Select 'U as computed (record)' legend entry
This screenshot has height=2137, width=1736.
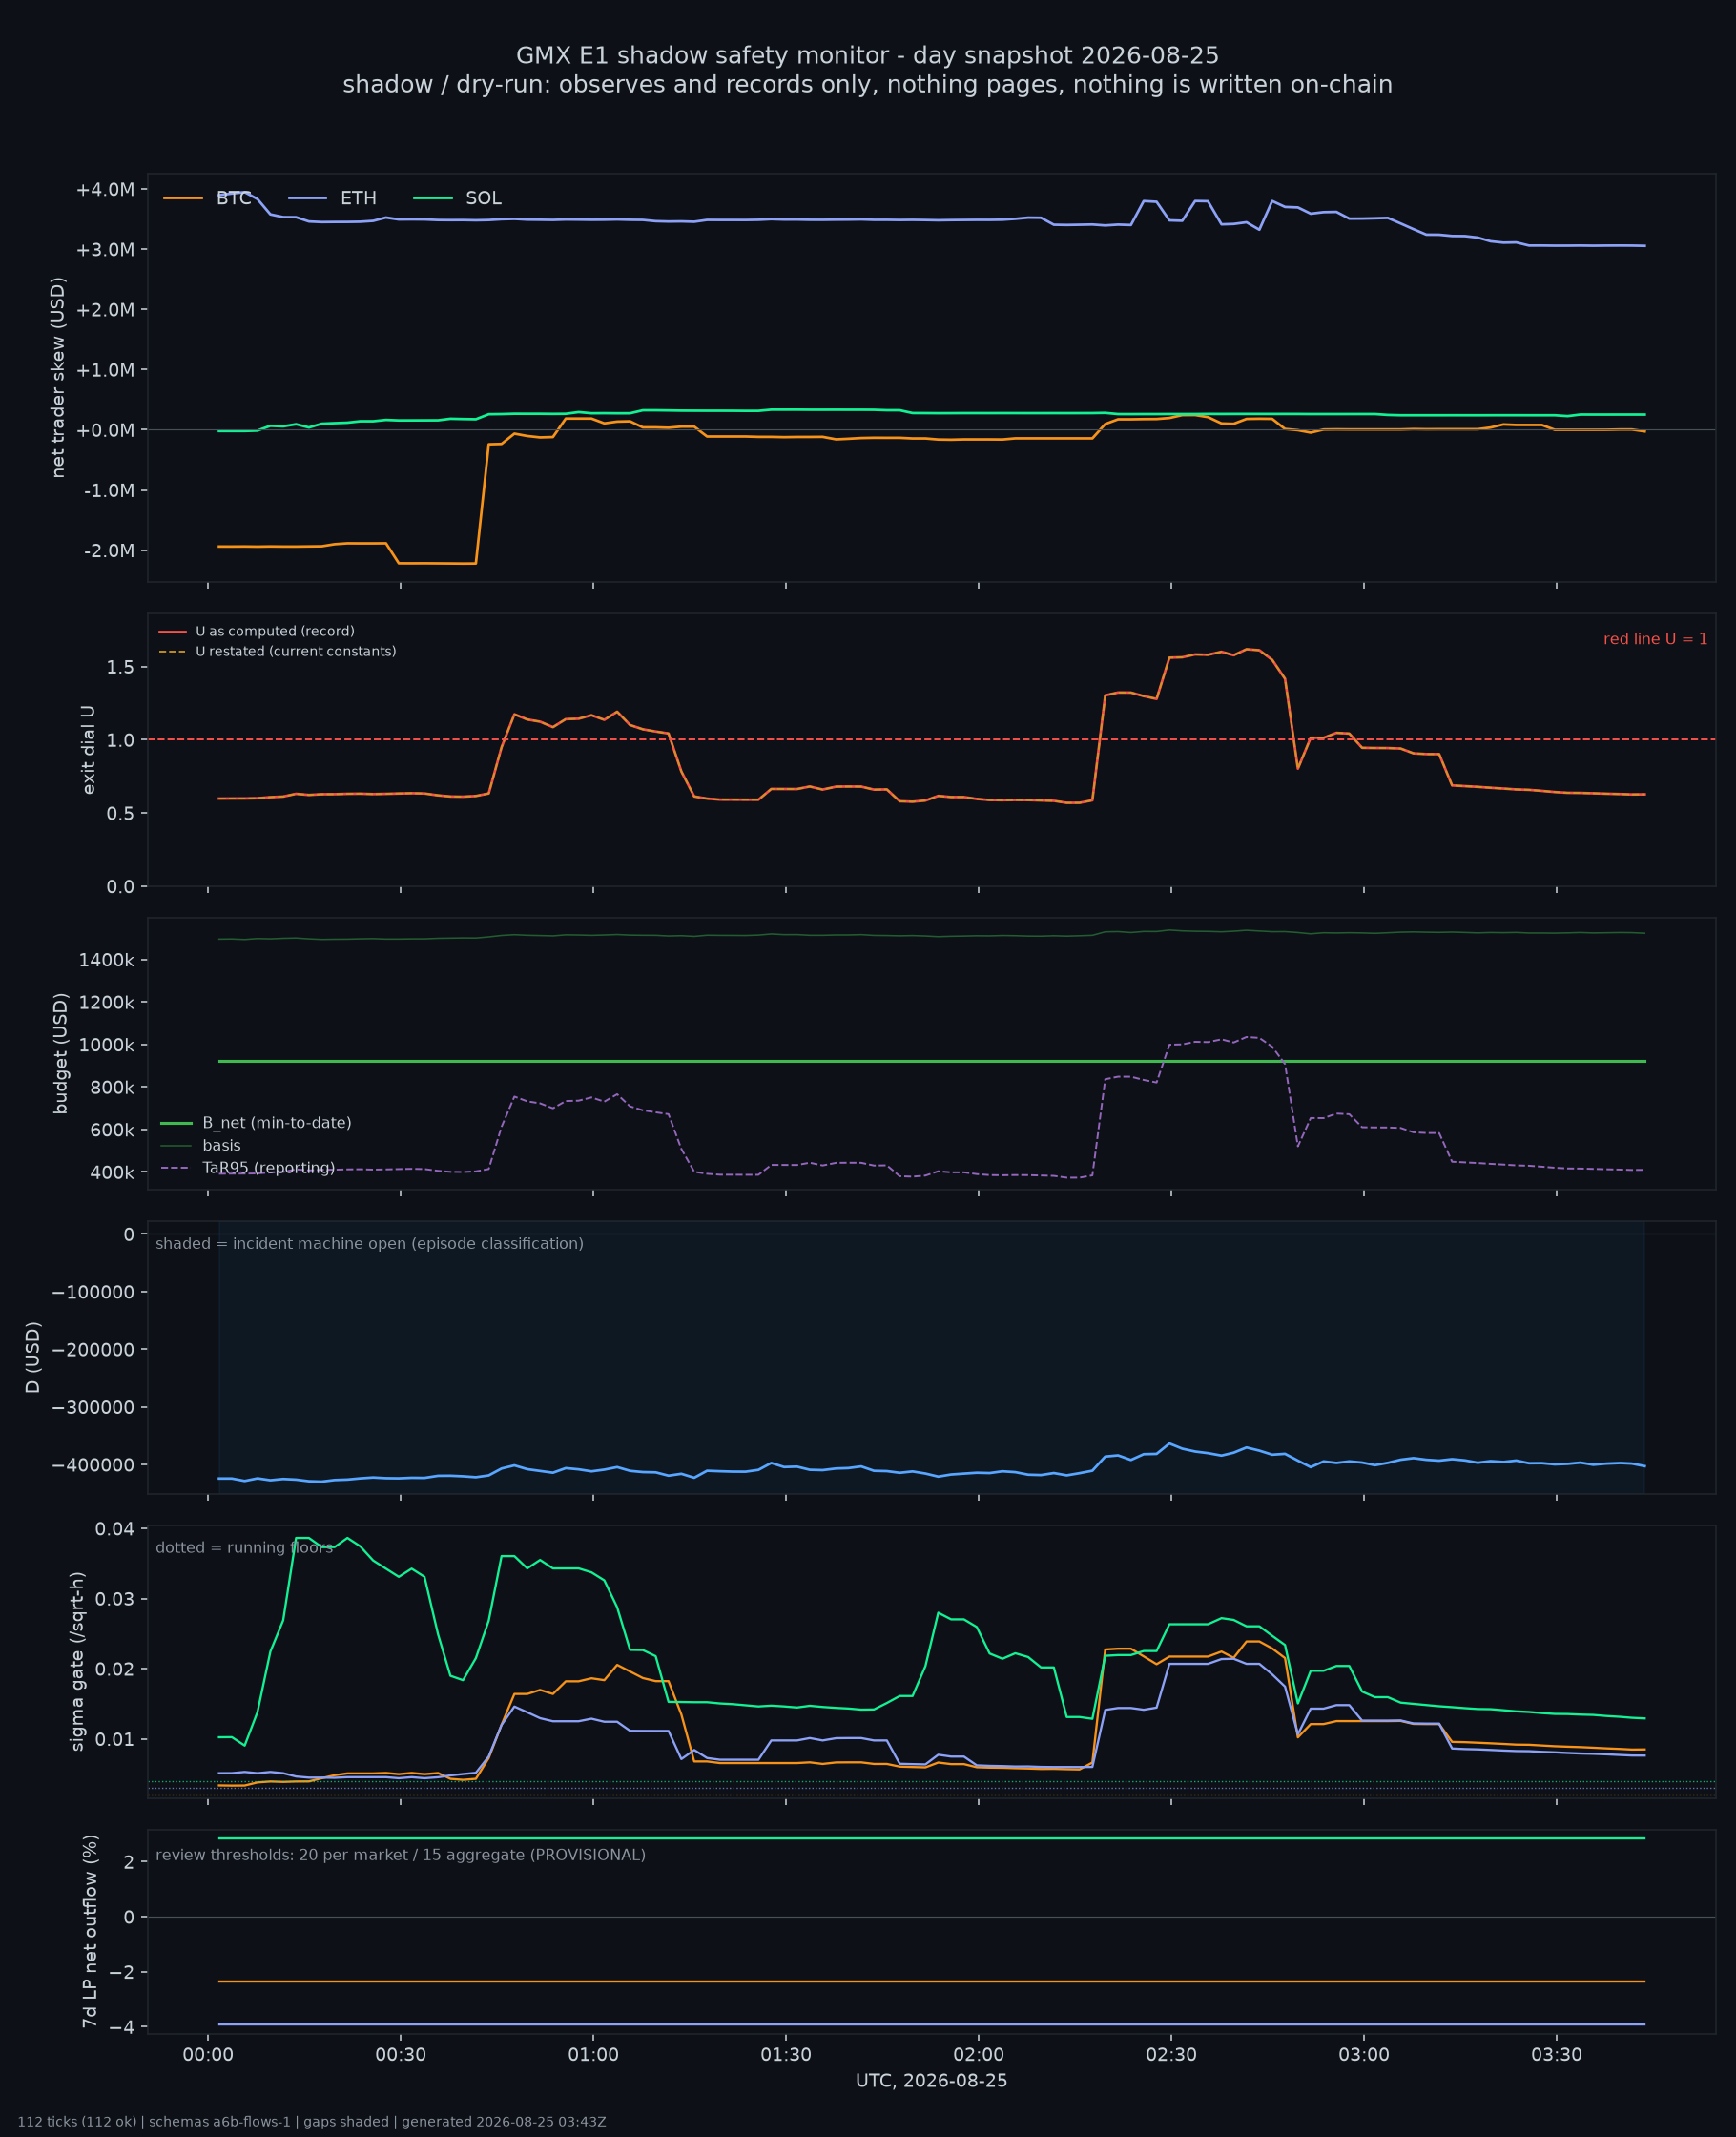coord(257,631)
